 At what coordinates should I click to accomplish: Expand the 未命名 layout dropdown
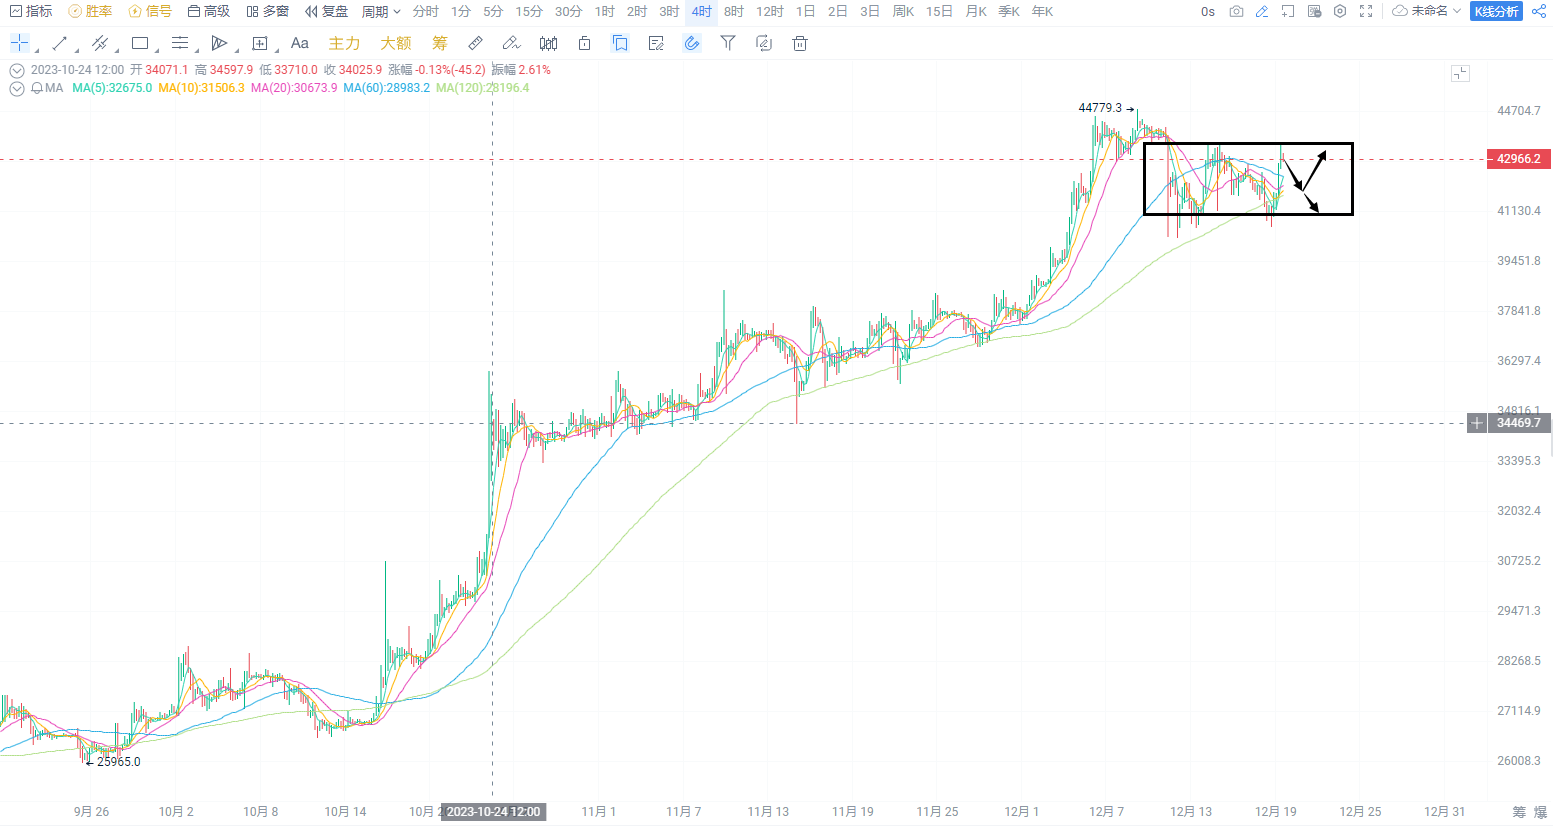coord(1427,11)
